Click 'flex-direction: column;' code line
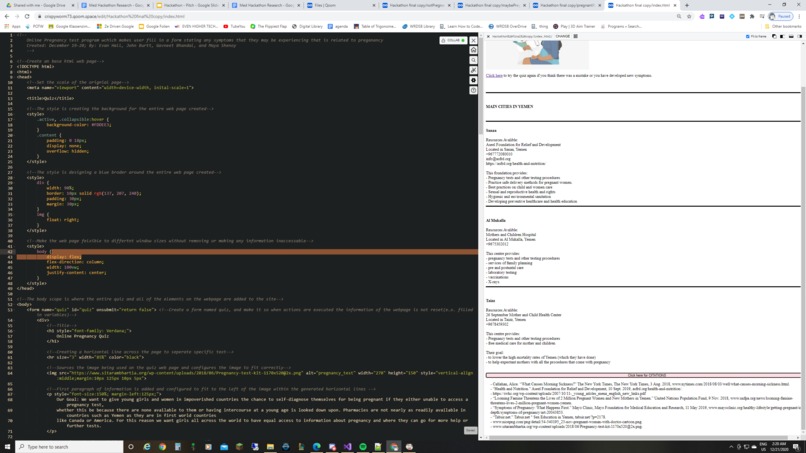Screen dimensions: 806x453 [x=75, y=262]
